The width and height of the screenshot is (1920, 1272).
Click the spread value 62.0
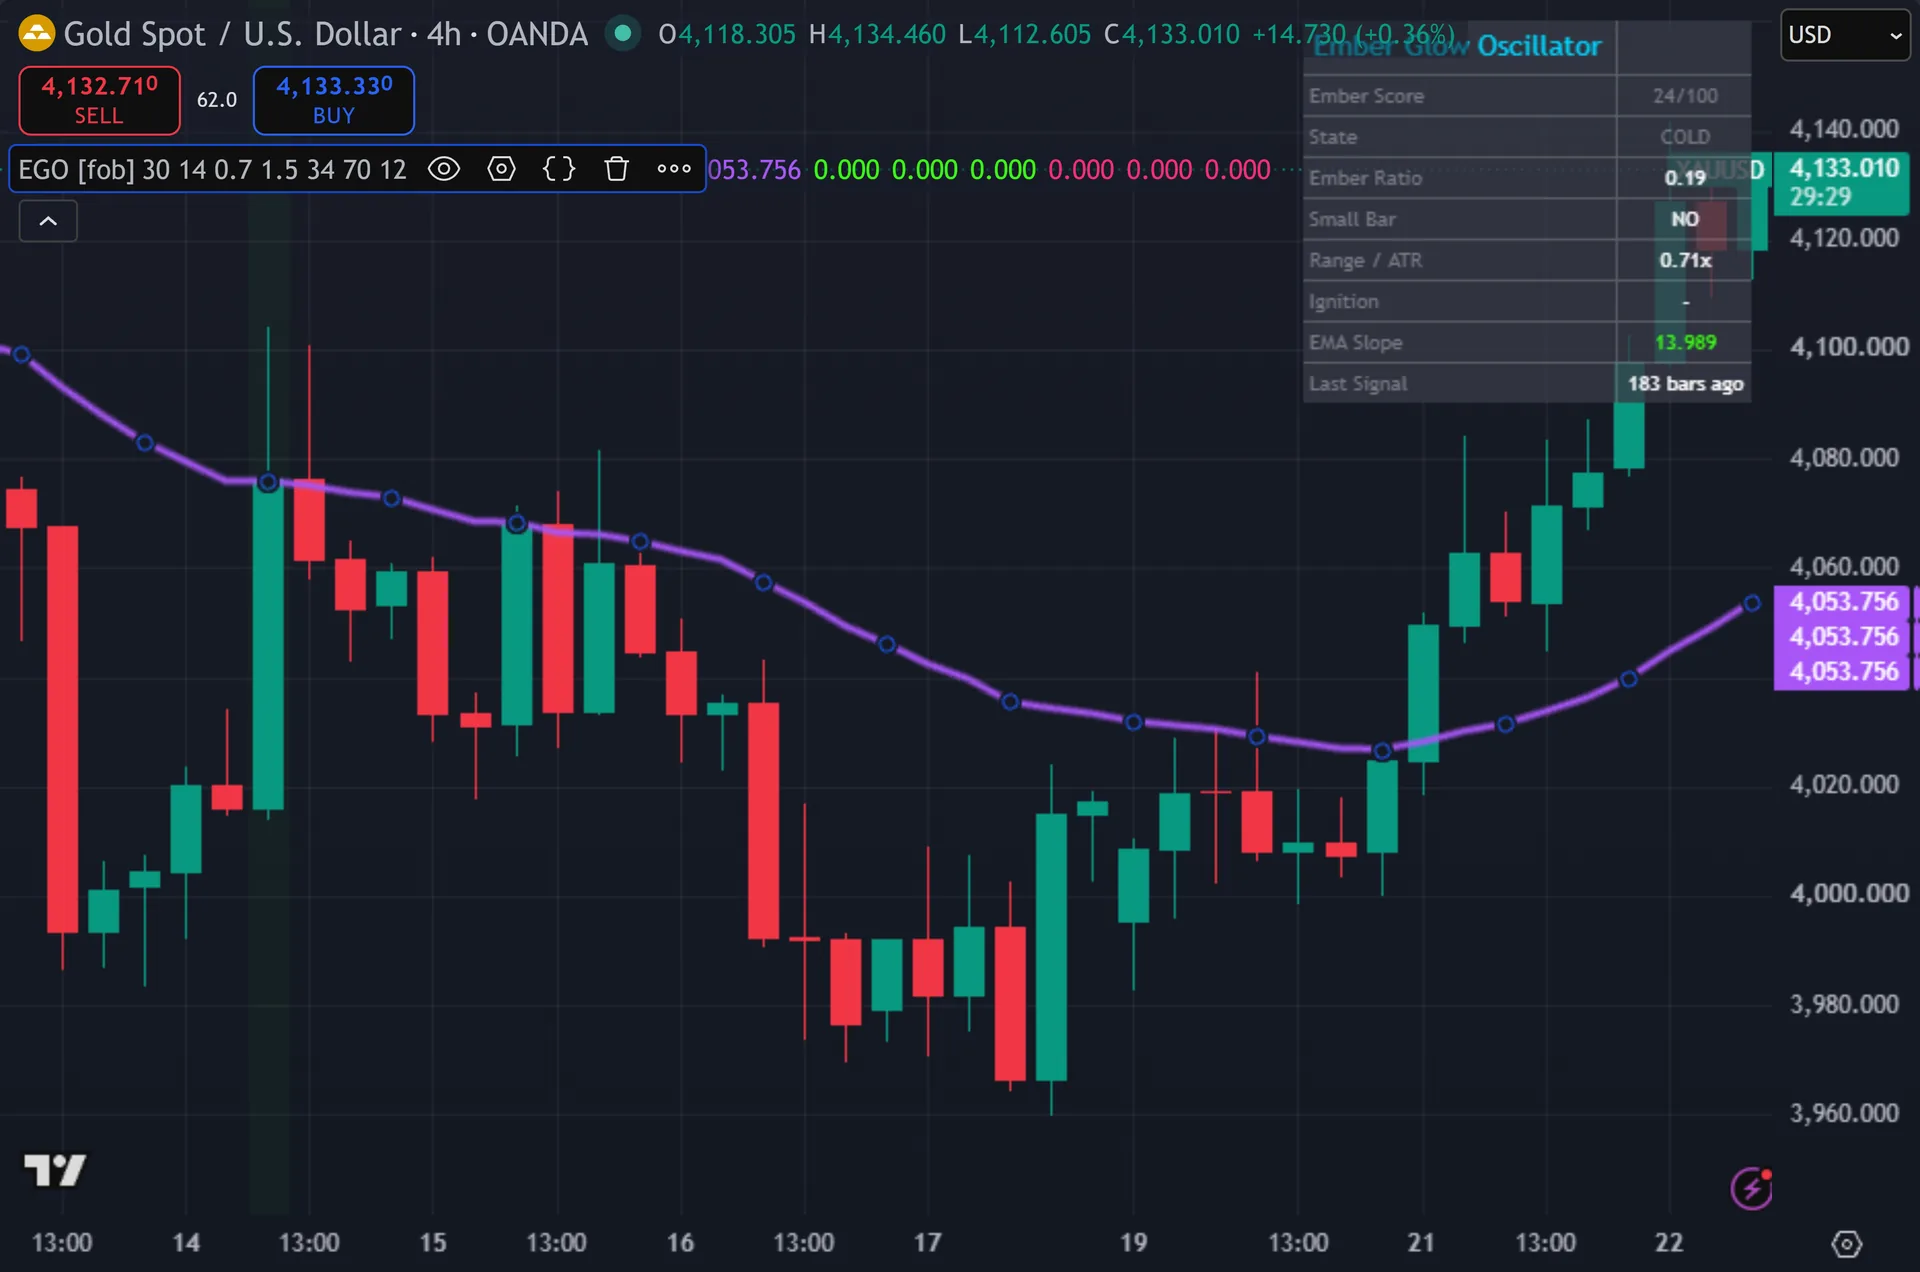217,100
